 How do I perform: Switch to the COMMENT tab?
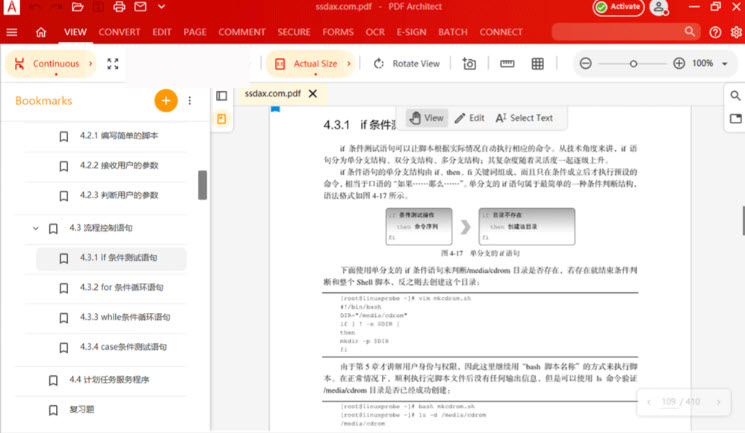tap(242, 32)
